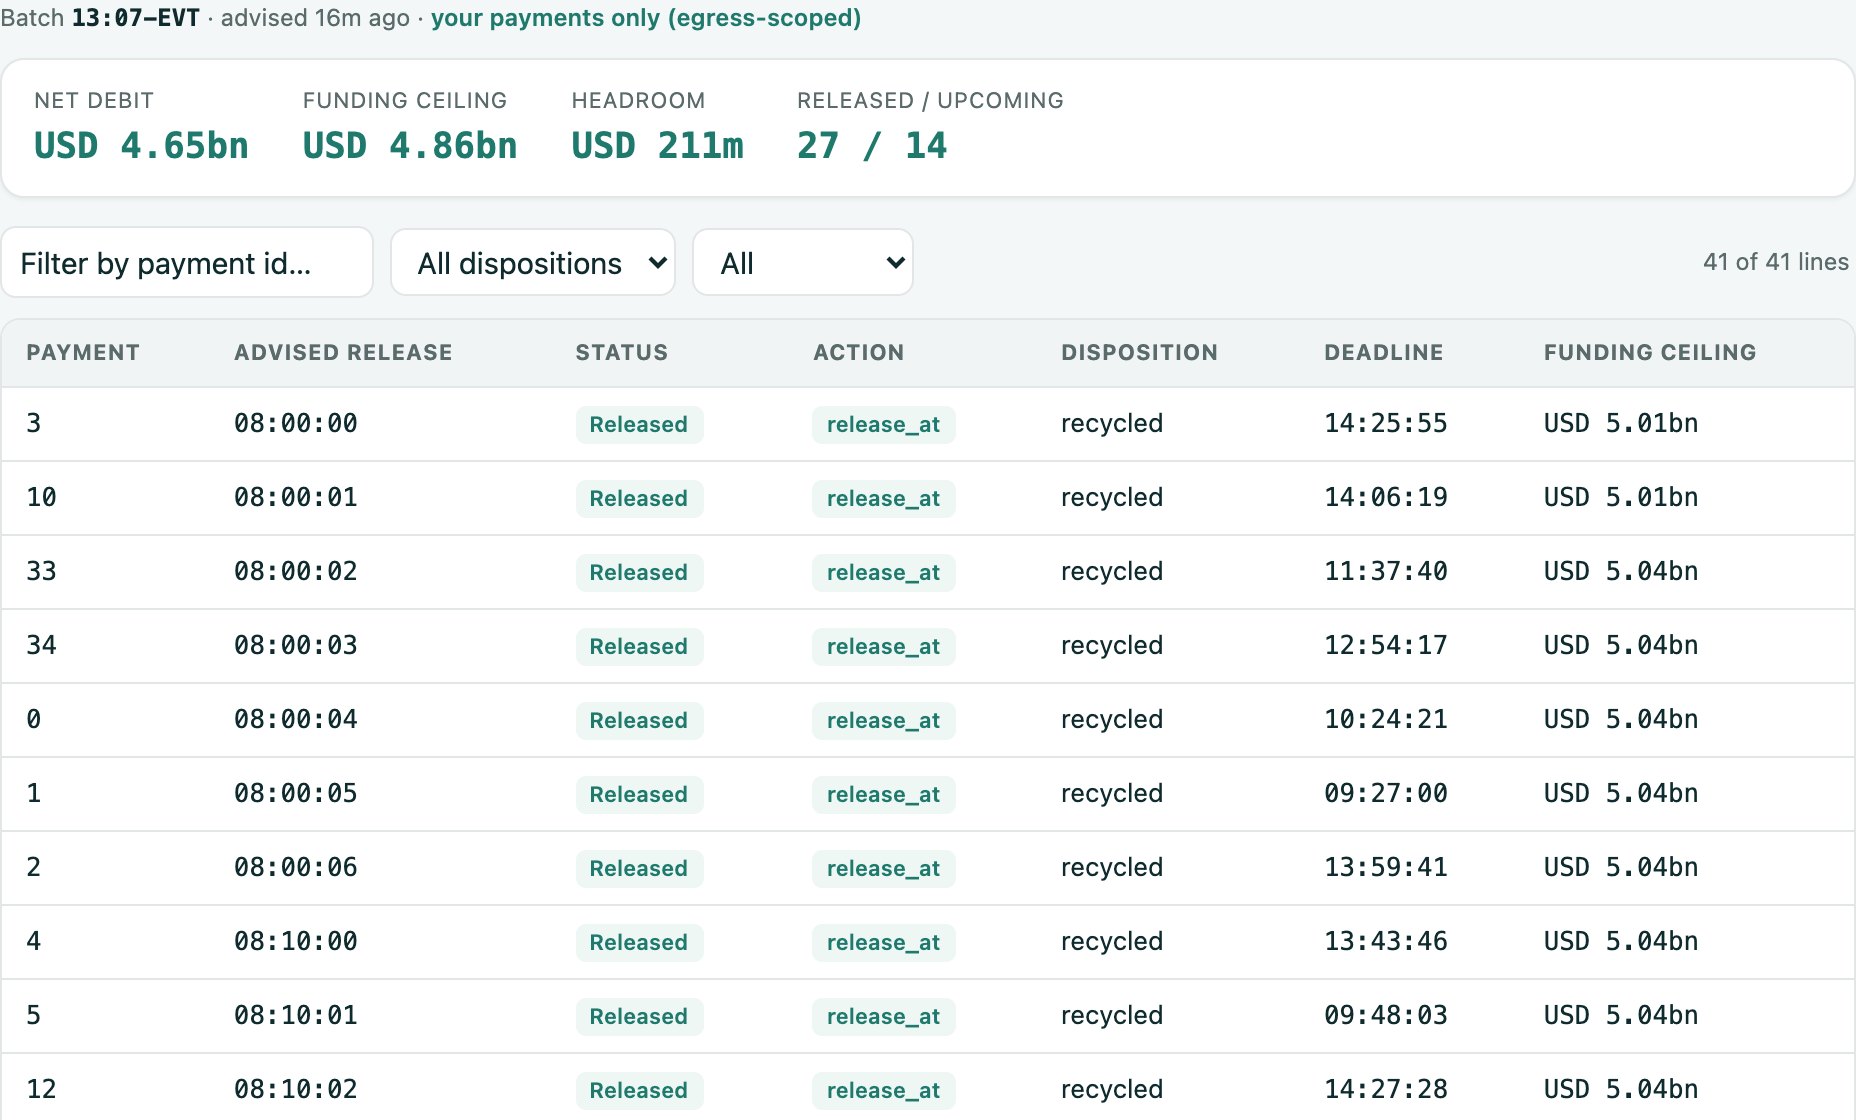The image size is (1856, 1120).
Task: Click the Released badge in payment 12 row
Action: point(639,1090)
